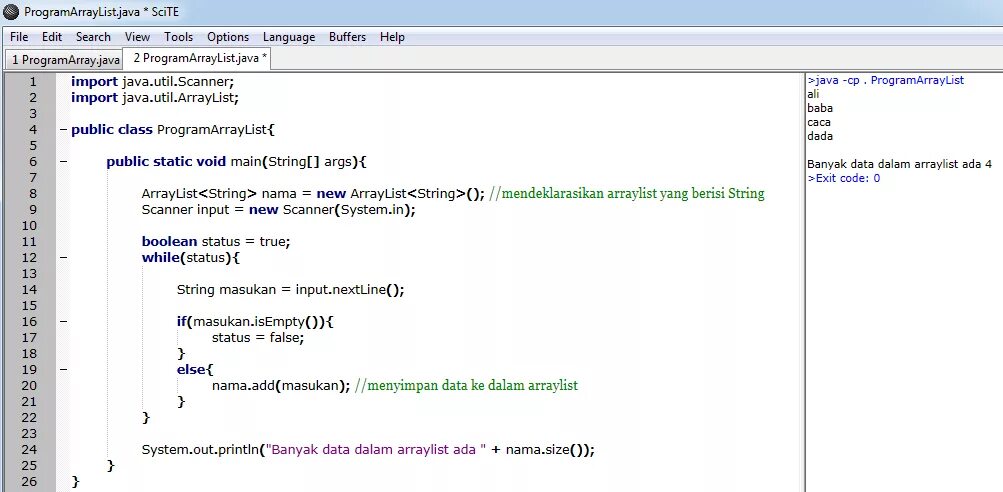The height and width of the screenshot is (492, 1003).
Task: Click comment 'menyimpan data ke dalam arraylist'
Action: point(466,386)
